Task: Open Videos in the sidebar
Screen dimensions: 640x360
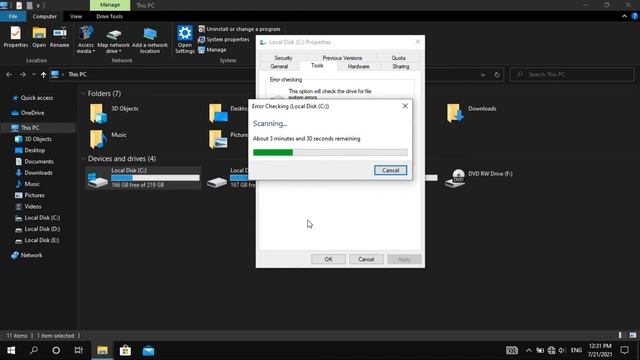Action: 29,207
